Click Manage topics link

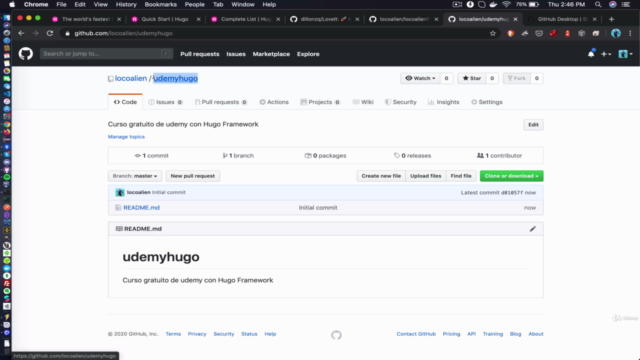(x=126, y=137)
